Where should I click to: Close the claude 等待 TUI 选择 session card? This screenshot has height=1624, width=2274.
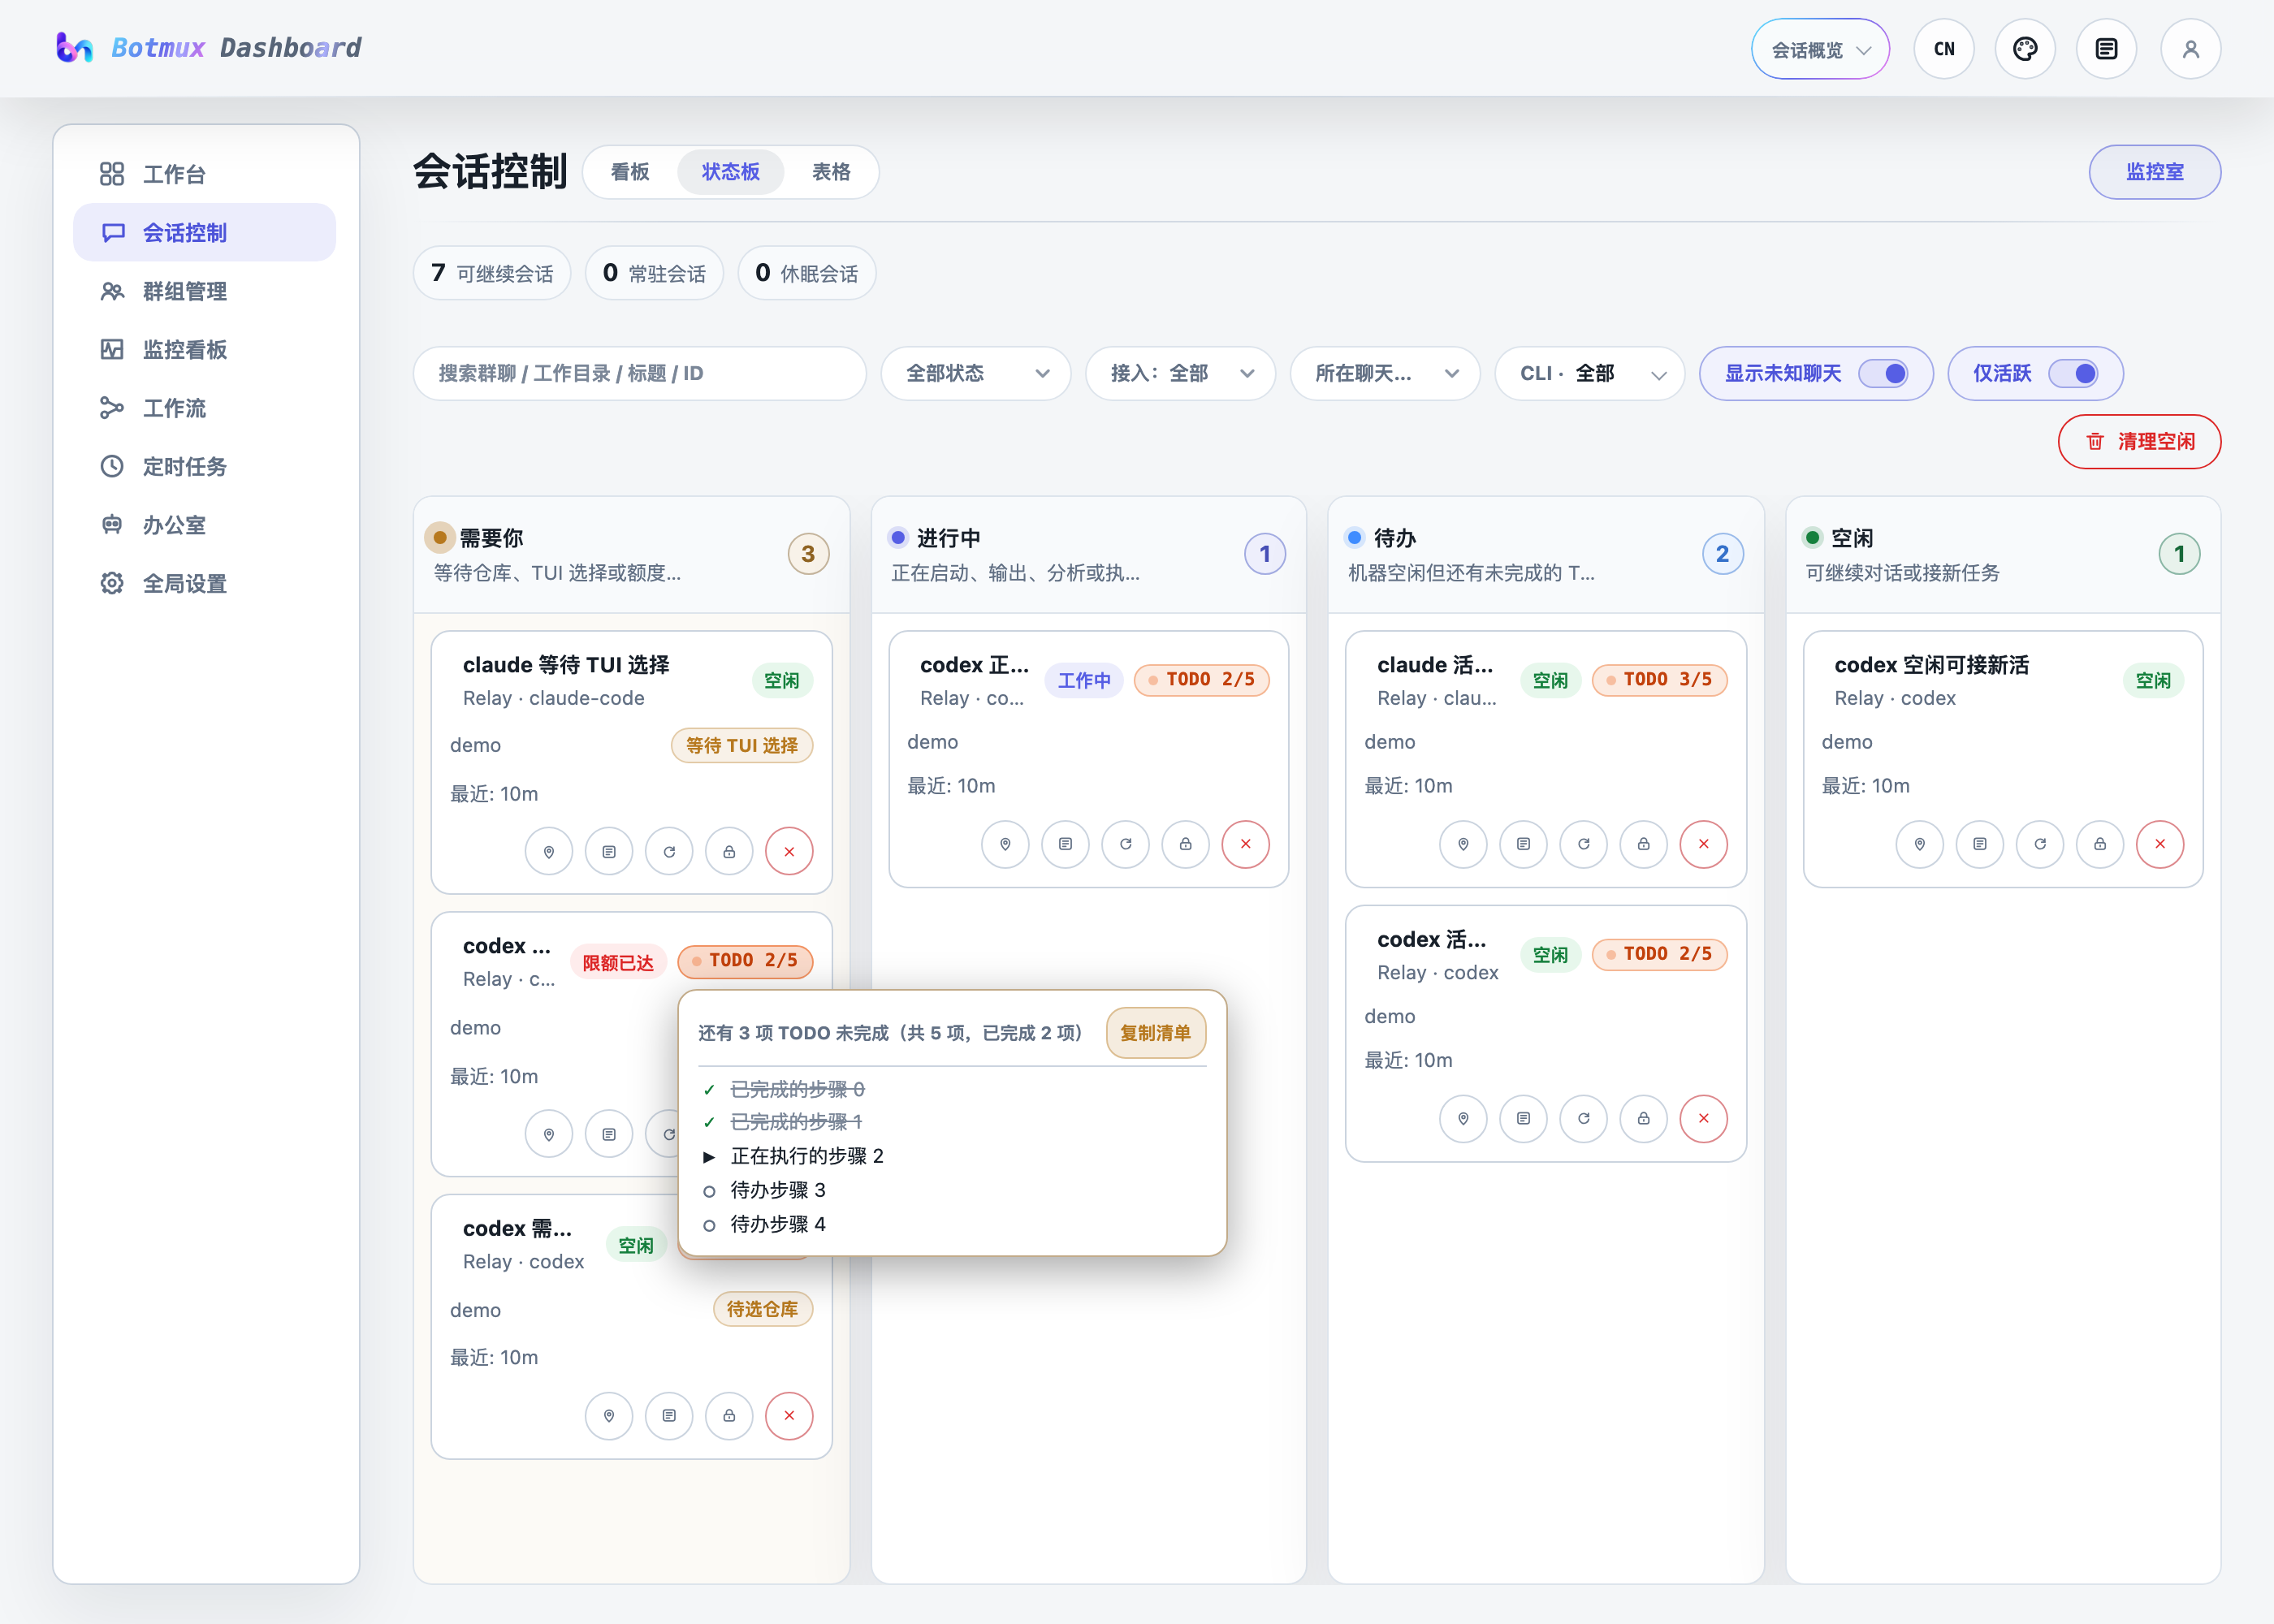pos(789,852)
